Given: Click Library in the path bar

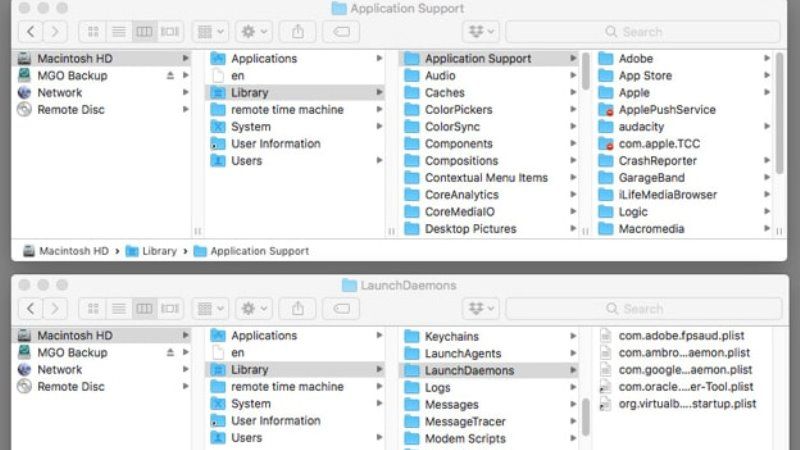Looking at the screenshot, I should (151, 251).
